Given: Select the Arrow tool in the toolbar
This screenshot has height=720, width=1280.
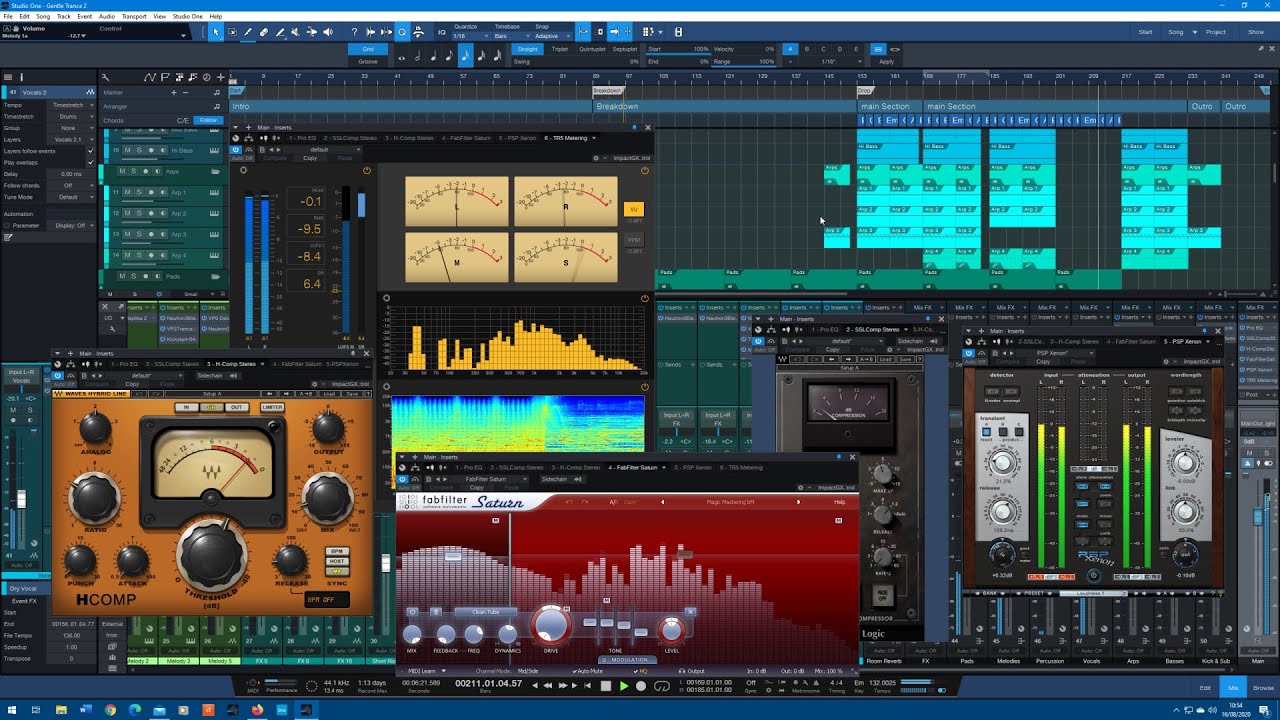Looking at the screenshot, I should point(216,32).
